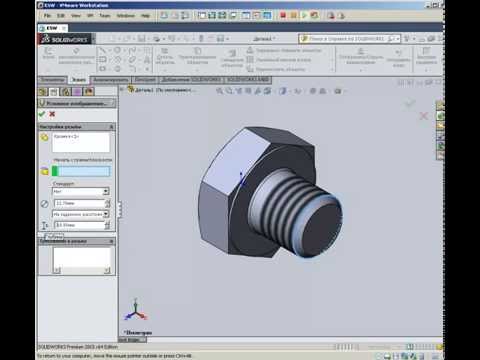Open the Display Style dropdown arrow
Image resolution: width=480 pixels, height=360 pixels.
click(x=289, y=91)
